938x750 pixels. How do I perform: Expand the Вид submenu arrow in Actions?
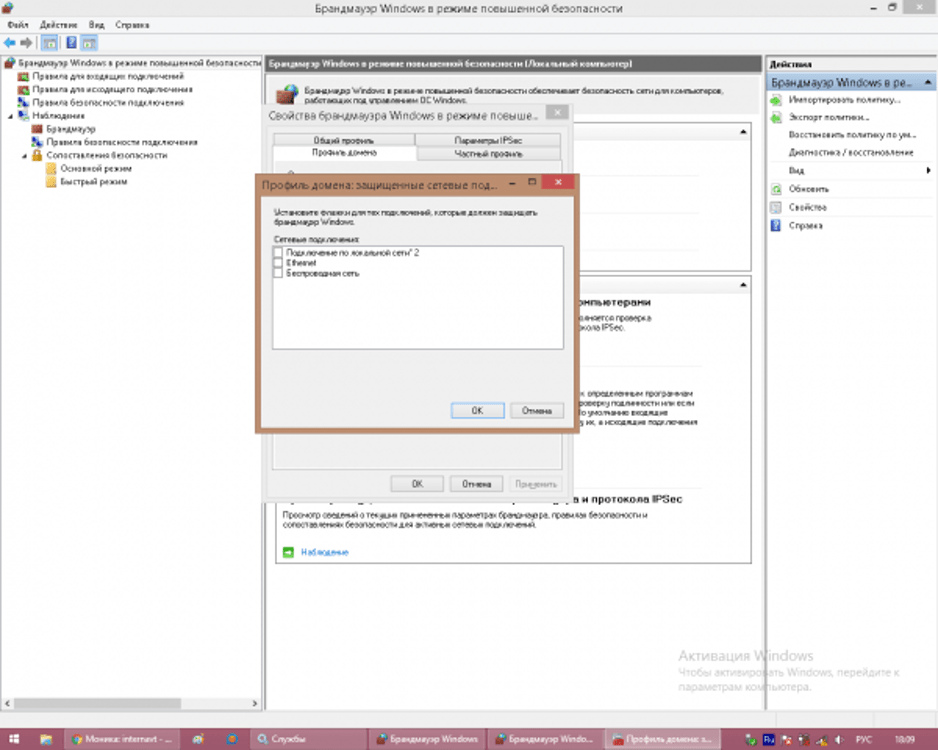pyautogui.click(x=928, y=171)
